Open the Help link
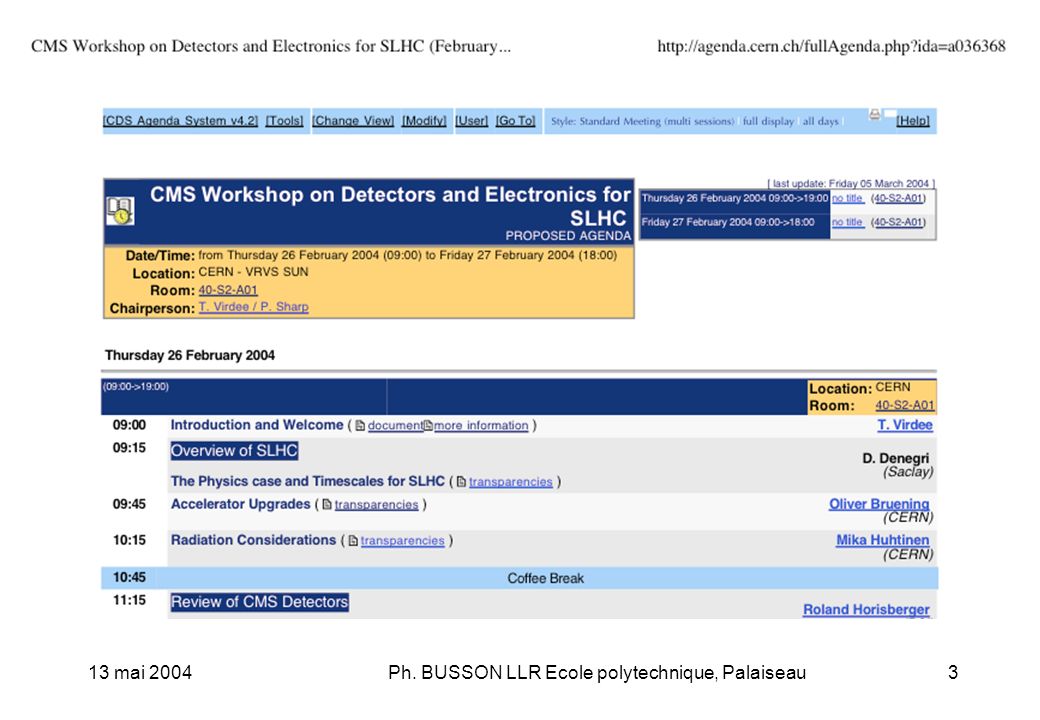The width and height of the screenshot is (1040, 720). (913, 121)
